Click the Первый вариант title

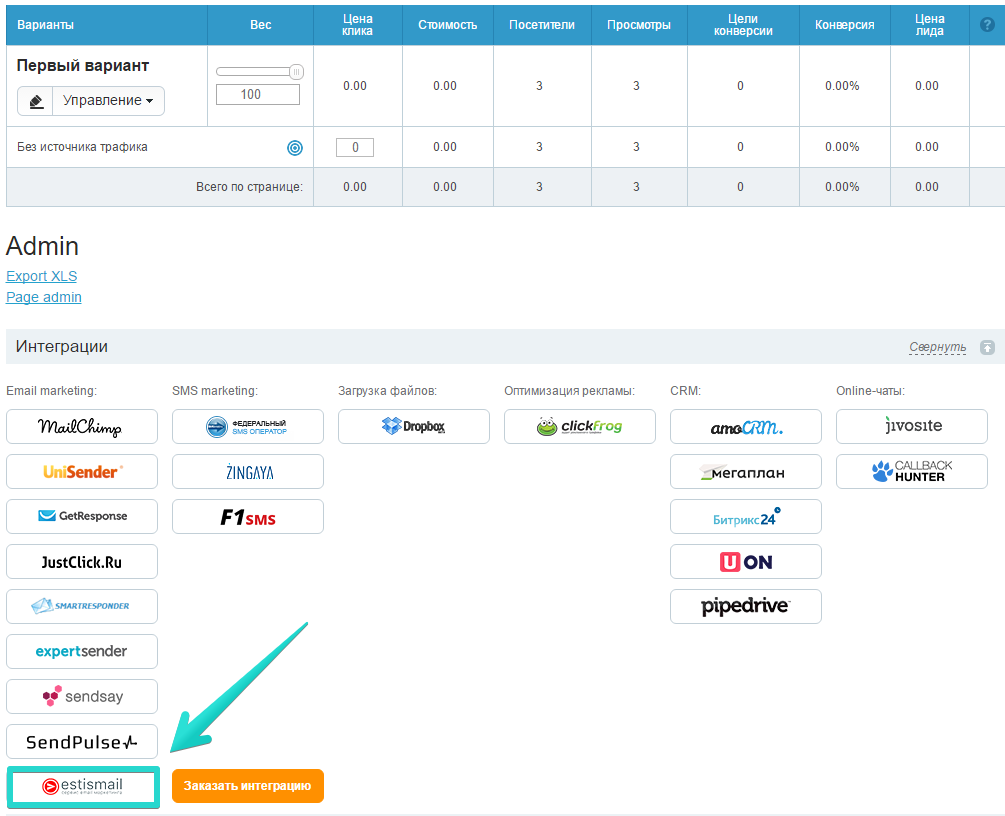tap(83, 65)
